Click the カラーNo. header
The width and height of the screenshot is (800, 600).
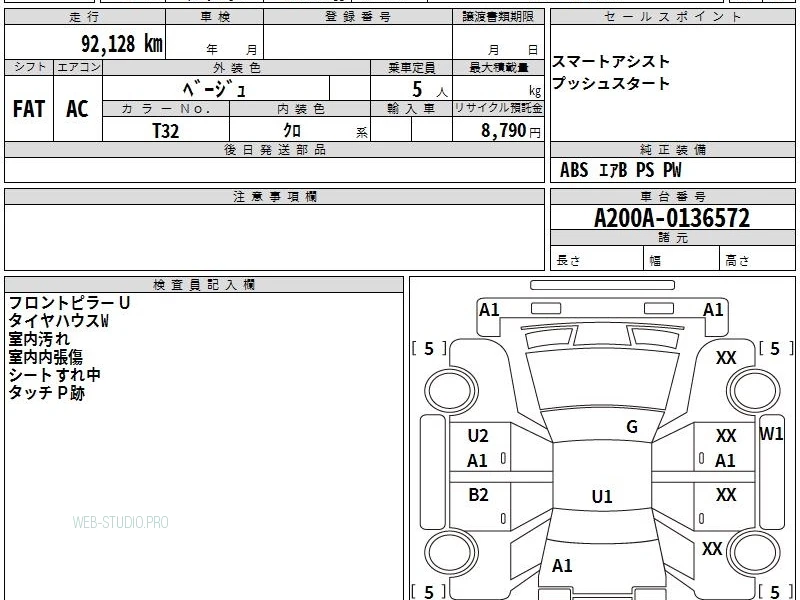coord(166,109)
